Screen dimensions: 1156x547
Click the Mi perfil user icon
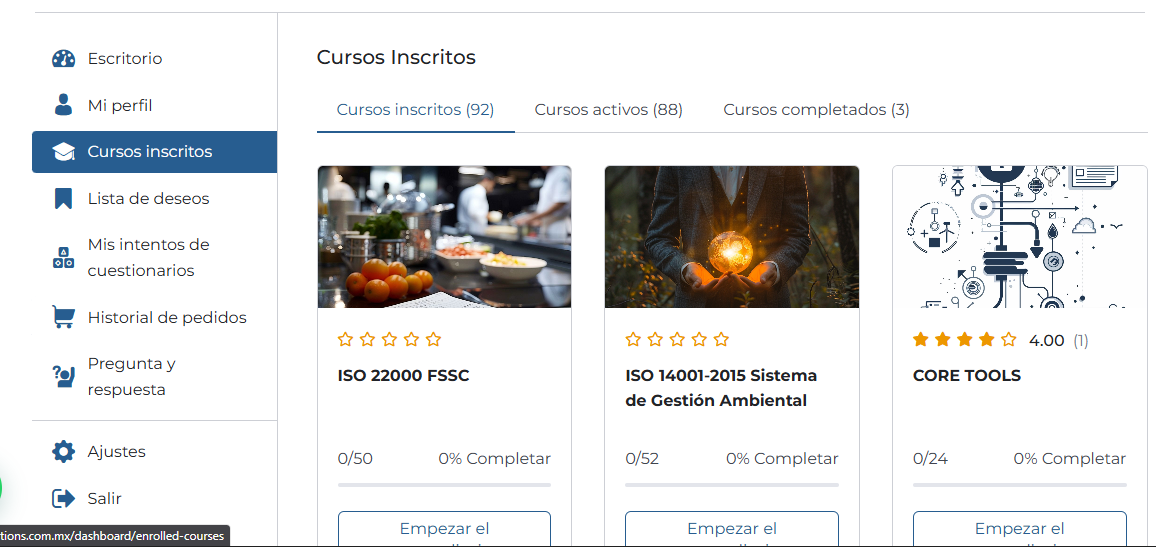(63, 105)
